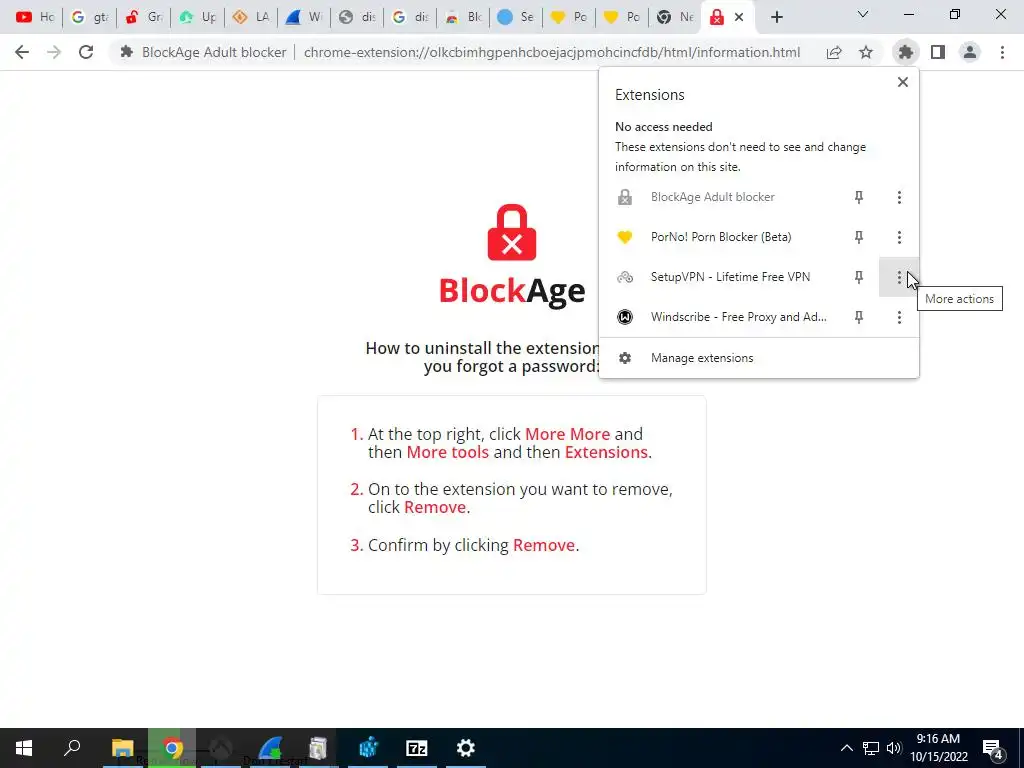Close the active BlockAge tab
The image size is (1024, 768).
pyautogui.click(x=739, y=17)
